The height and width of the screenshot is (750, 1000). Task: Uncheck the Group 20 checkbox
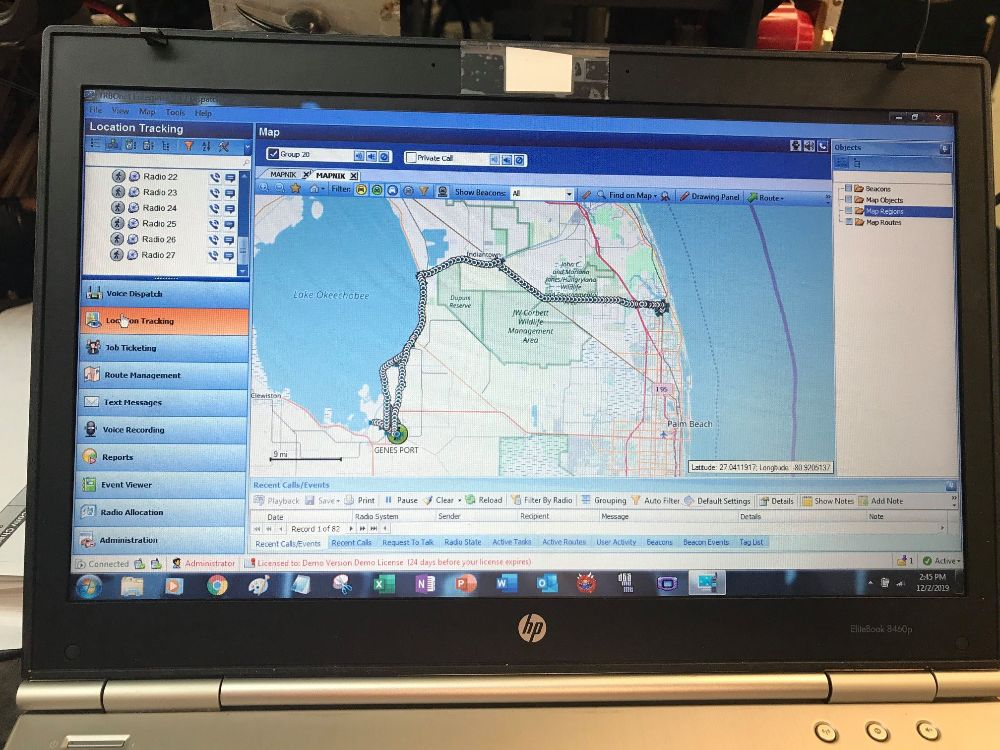[x=273, y=155]
